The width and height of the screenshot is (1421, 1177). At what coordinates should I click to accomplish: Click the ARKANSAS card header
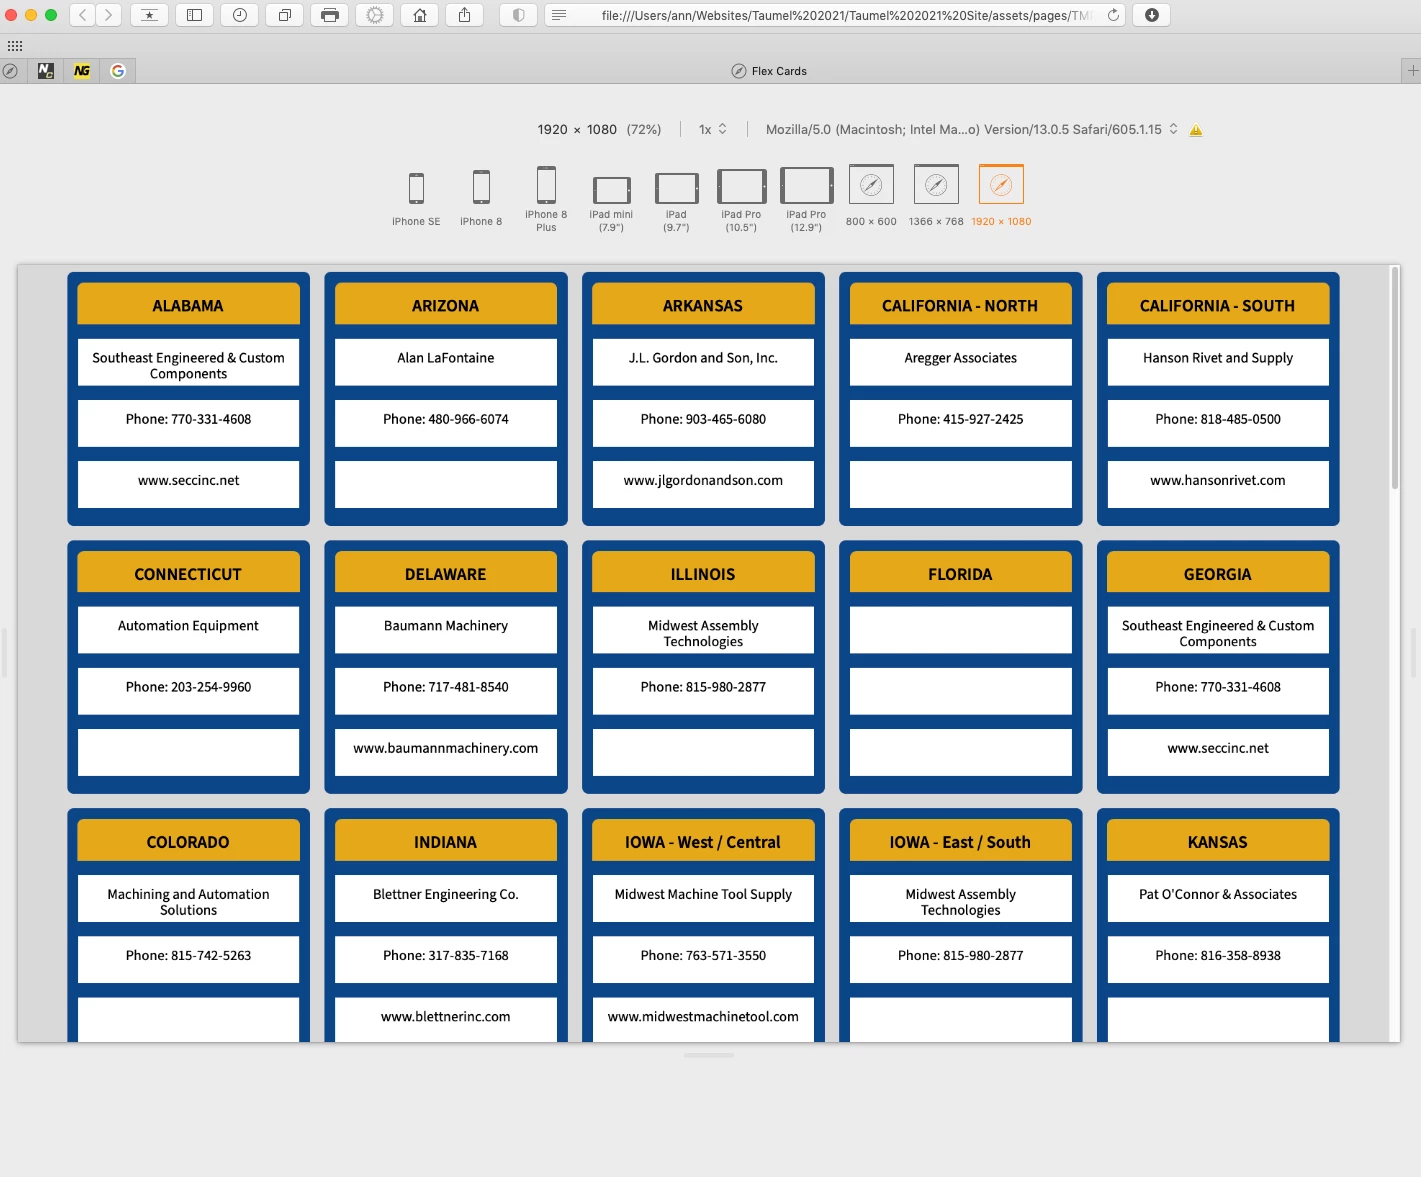(x=703, y=304)
